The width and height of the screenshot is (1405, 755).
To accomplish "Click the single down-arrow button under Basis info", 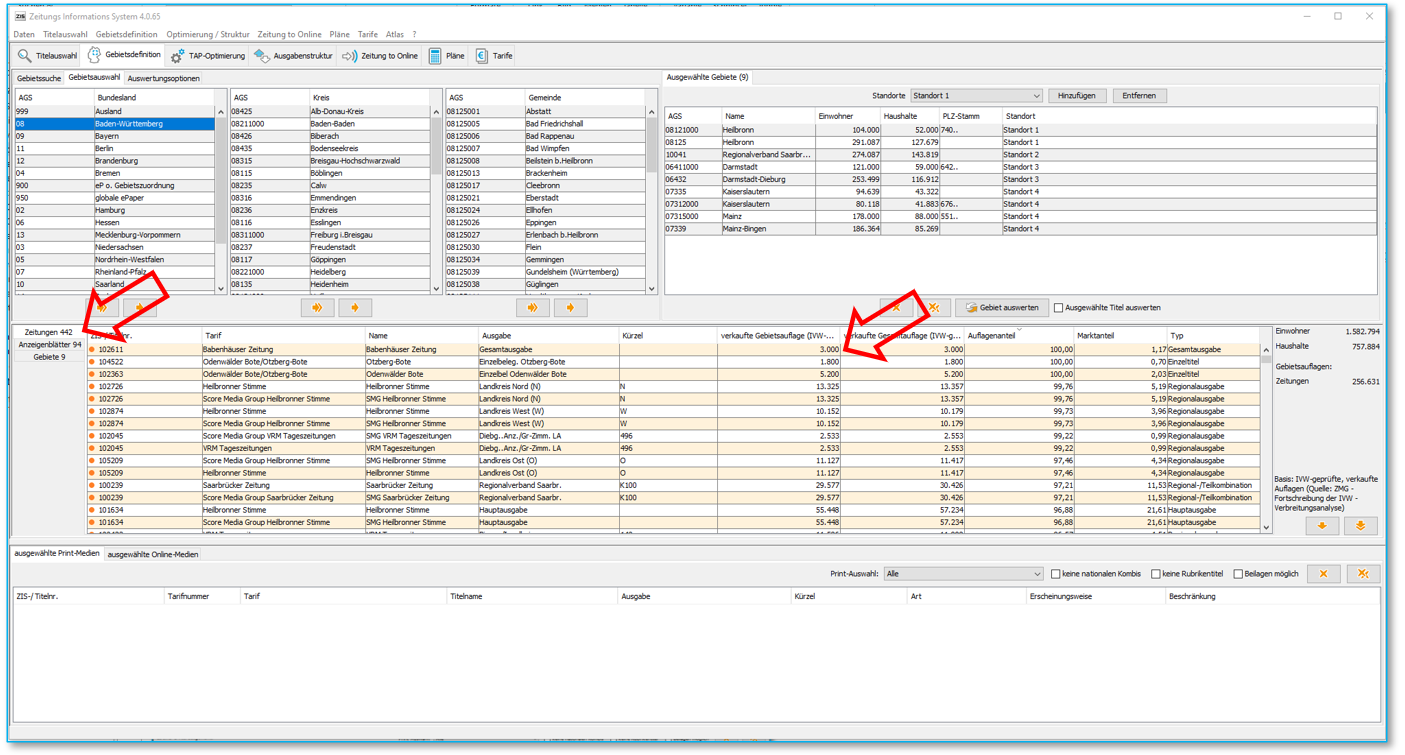I will click(x=1321, y=526).
